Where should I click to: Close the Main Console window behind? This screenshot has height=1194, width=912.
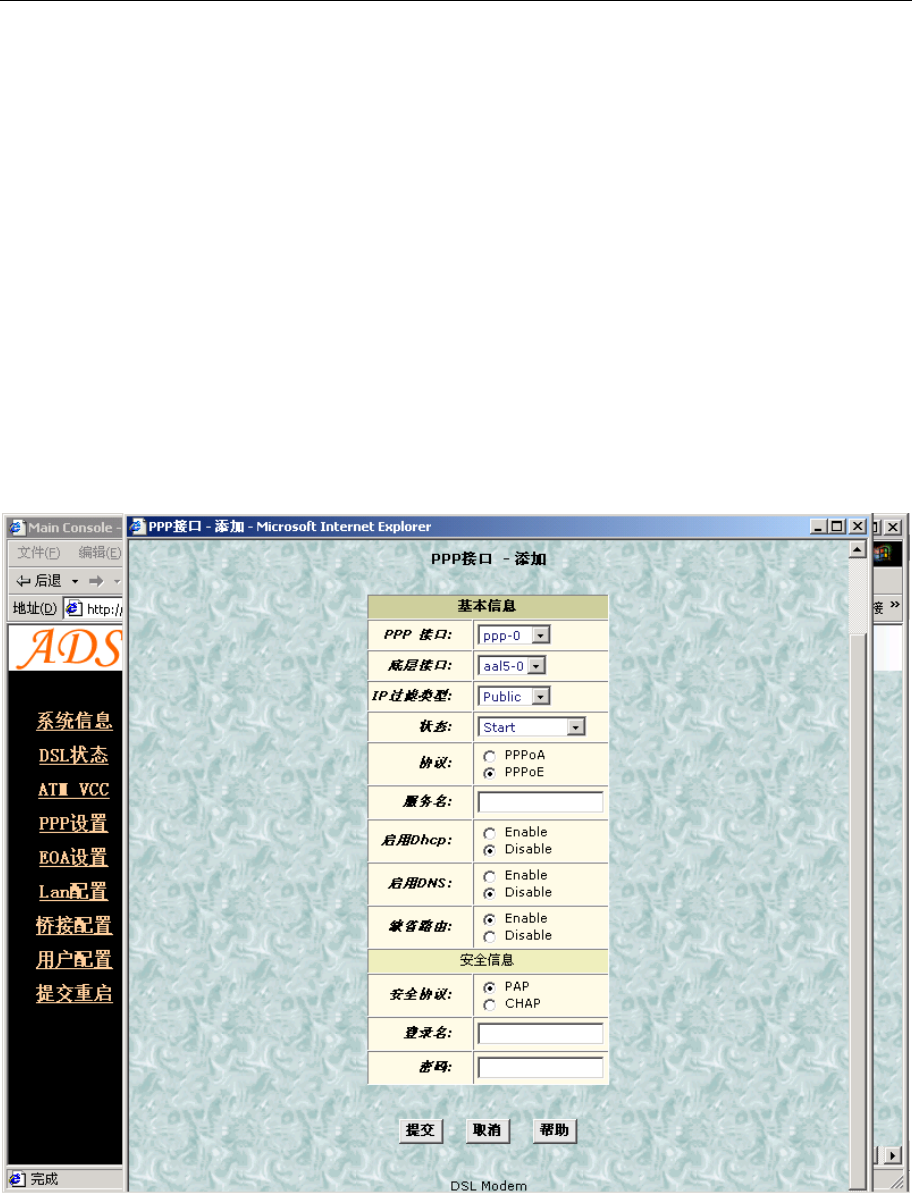(x=894, y=527)
